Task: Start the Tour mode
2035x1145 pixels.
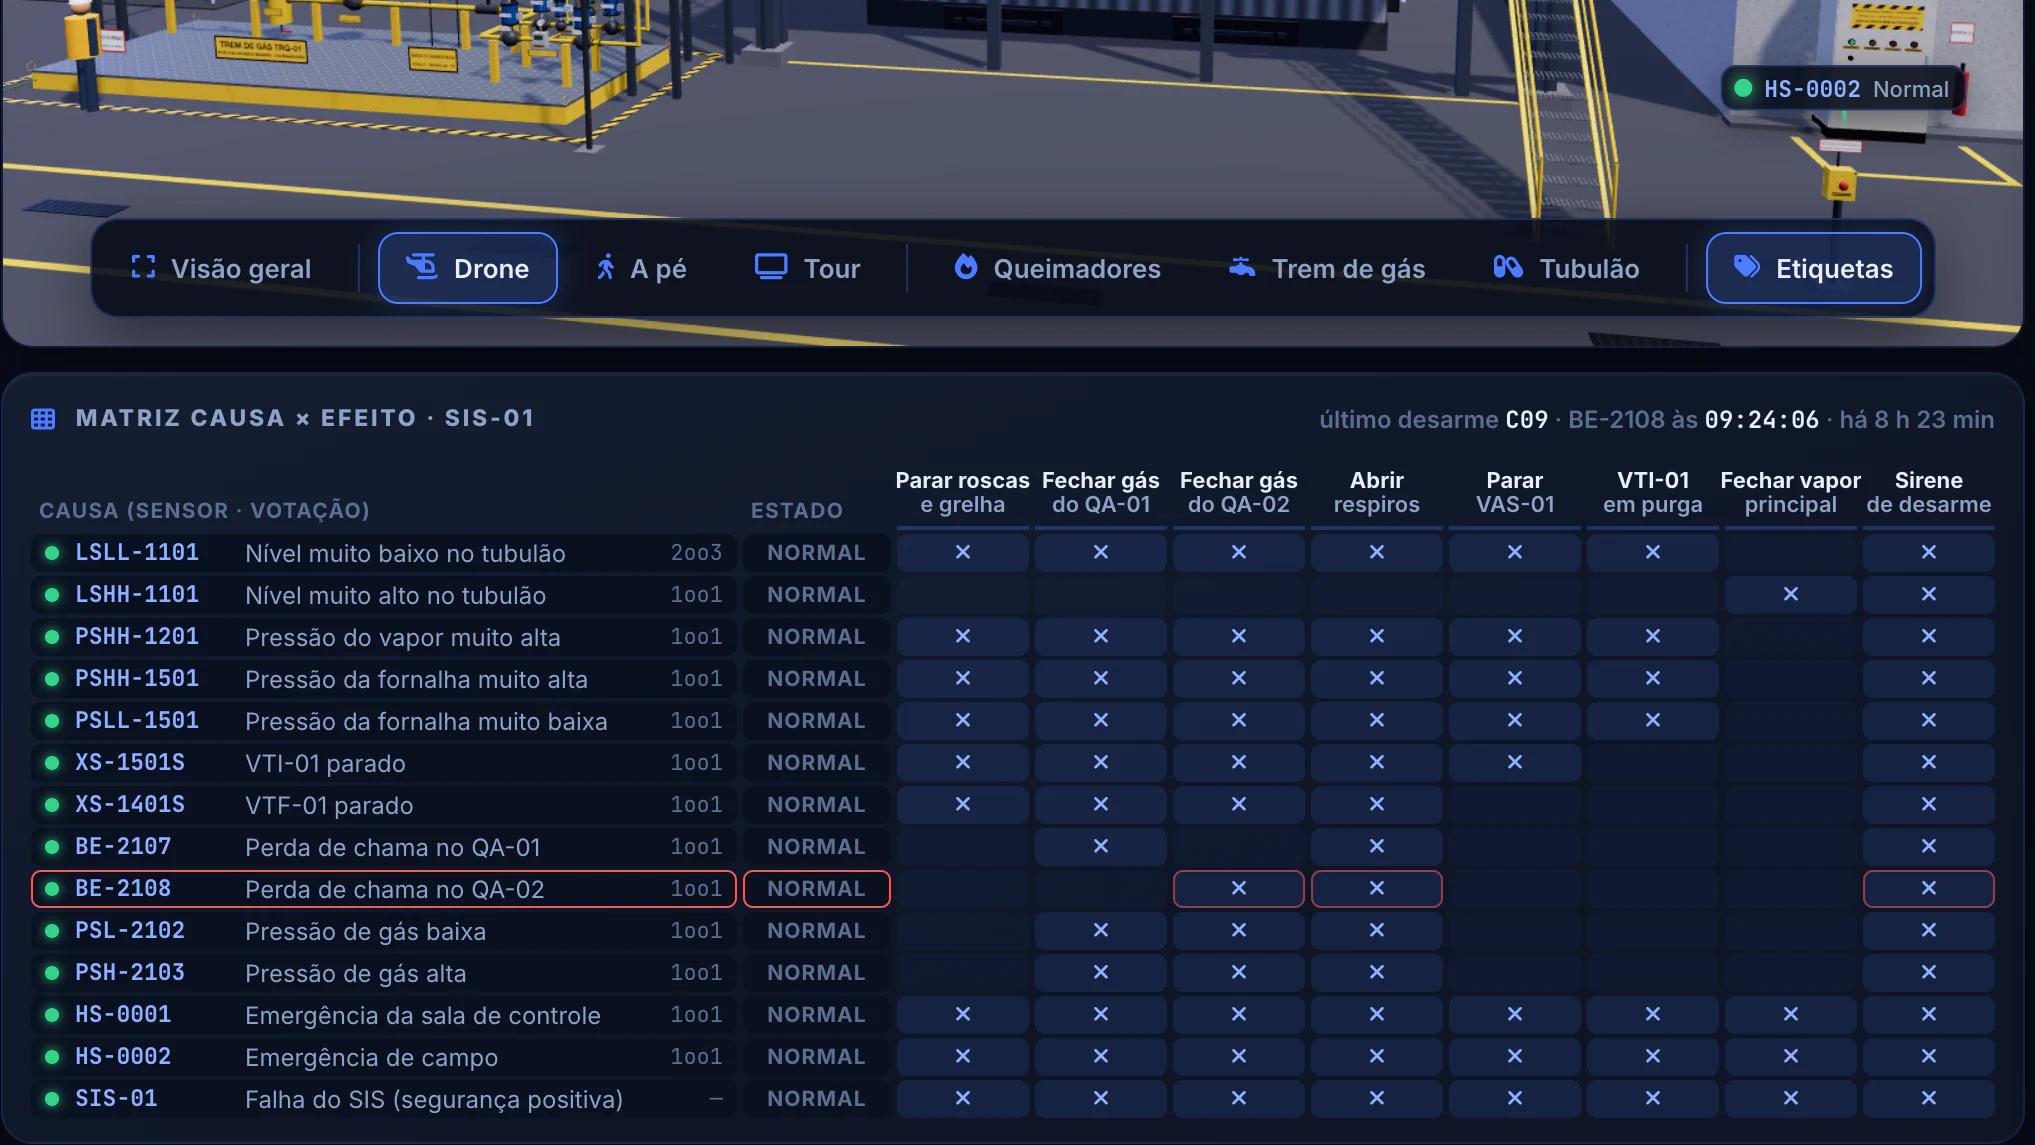Action: click(x=807, y=268)
